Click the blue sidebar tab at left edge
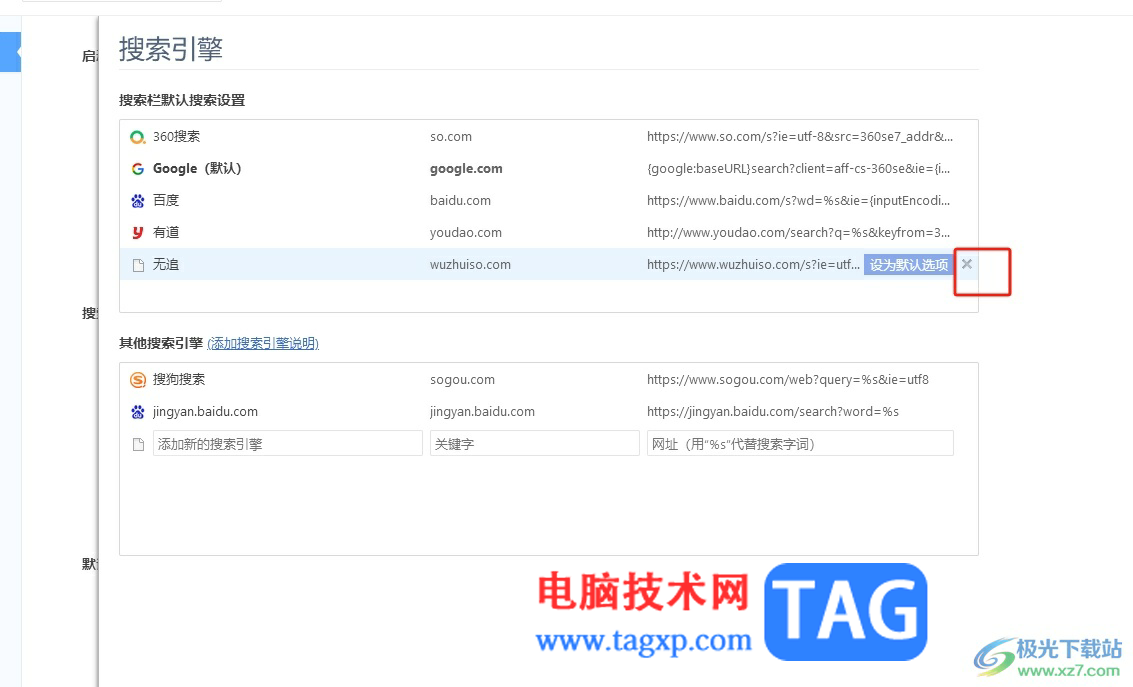Image resolution: width=1133 pixels, height=687 pixels. (x=10, y=52)
